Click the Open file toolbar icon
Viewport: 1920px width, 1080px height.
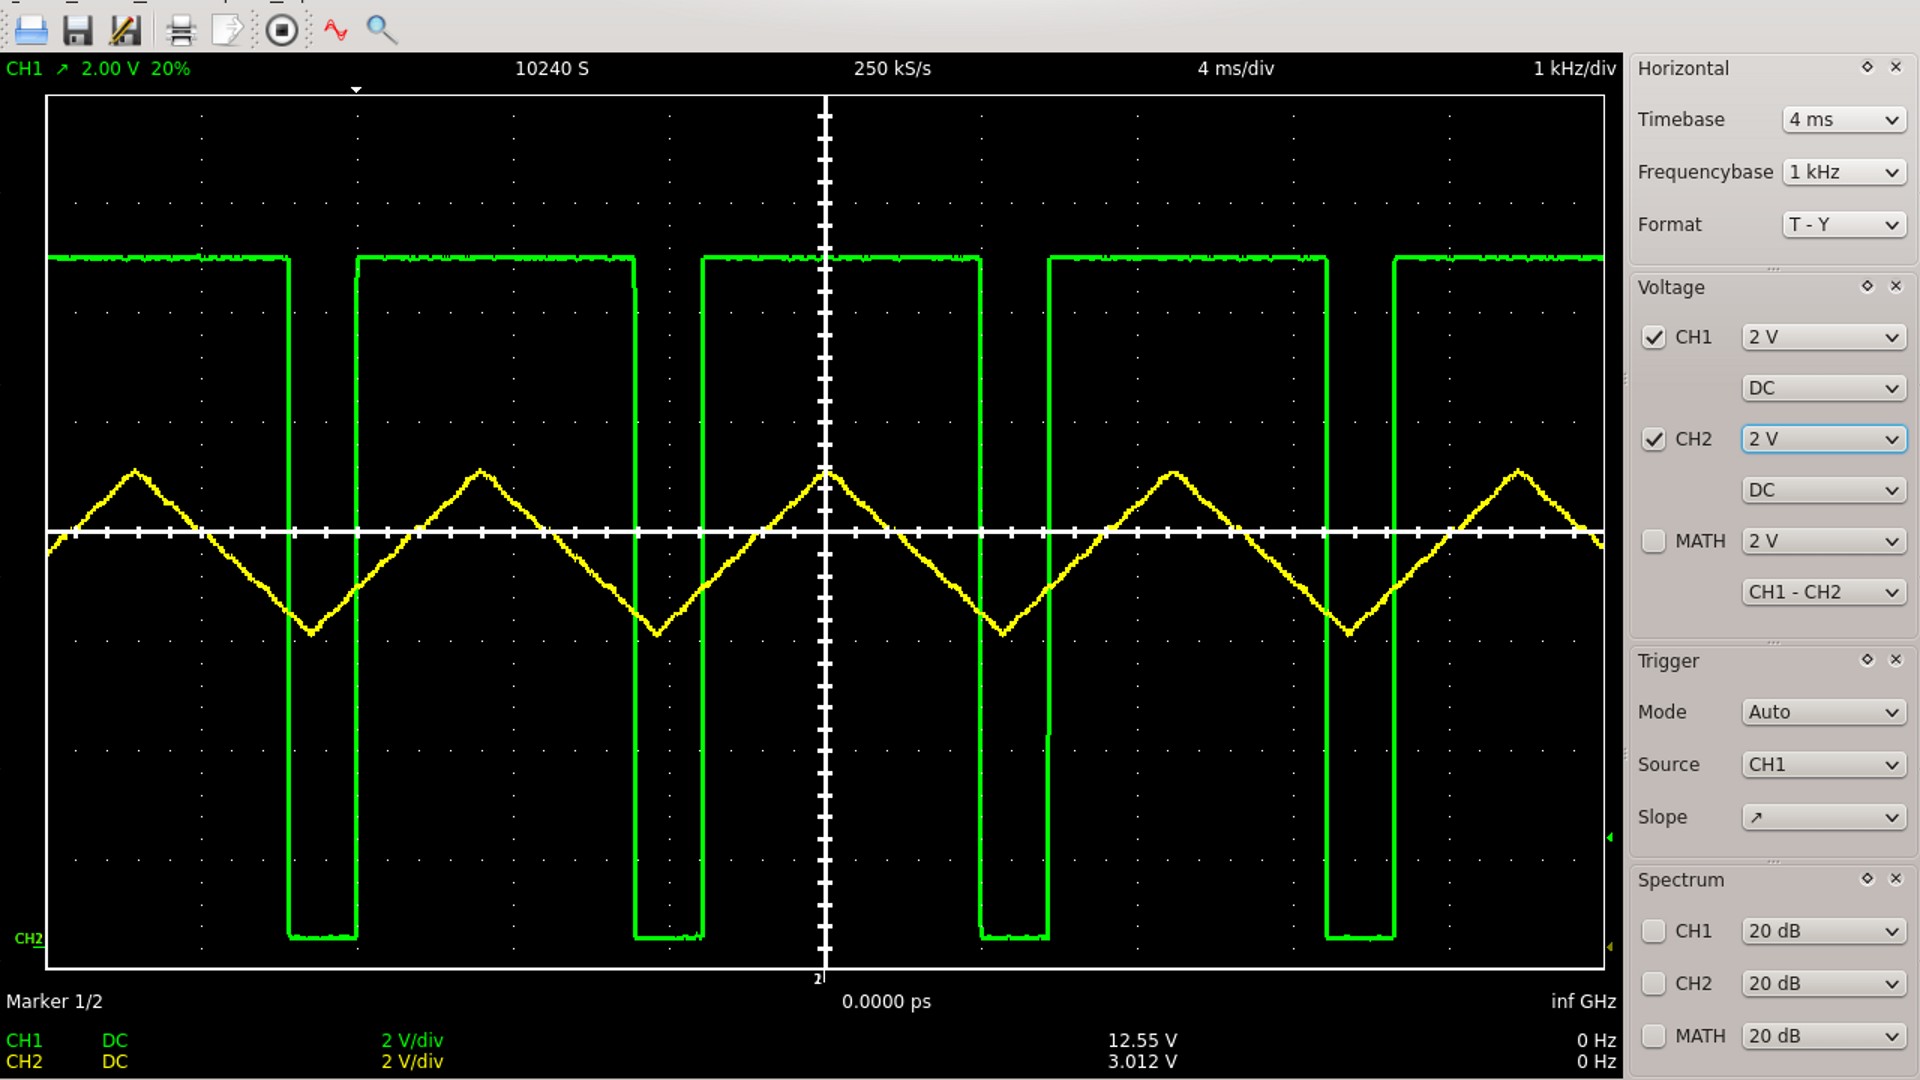(x=31, y=30)
